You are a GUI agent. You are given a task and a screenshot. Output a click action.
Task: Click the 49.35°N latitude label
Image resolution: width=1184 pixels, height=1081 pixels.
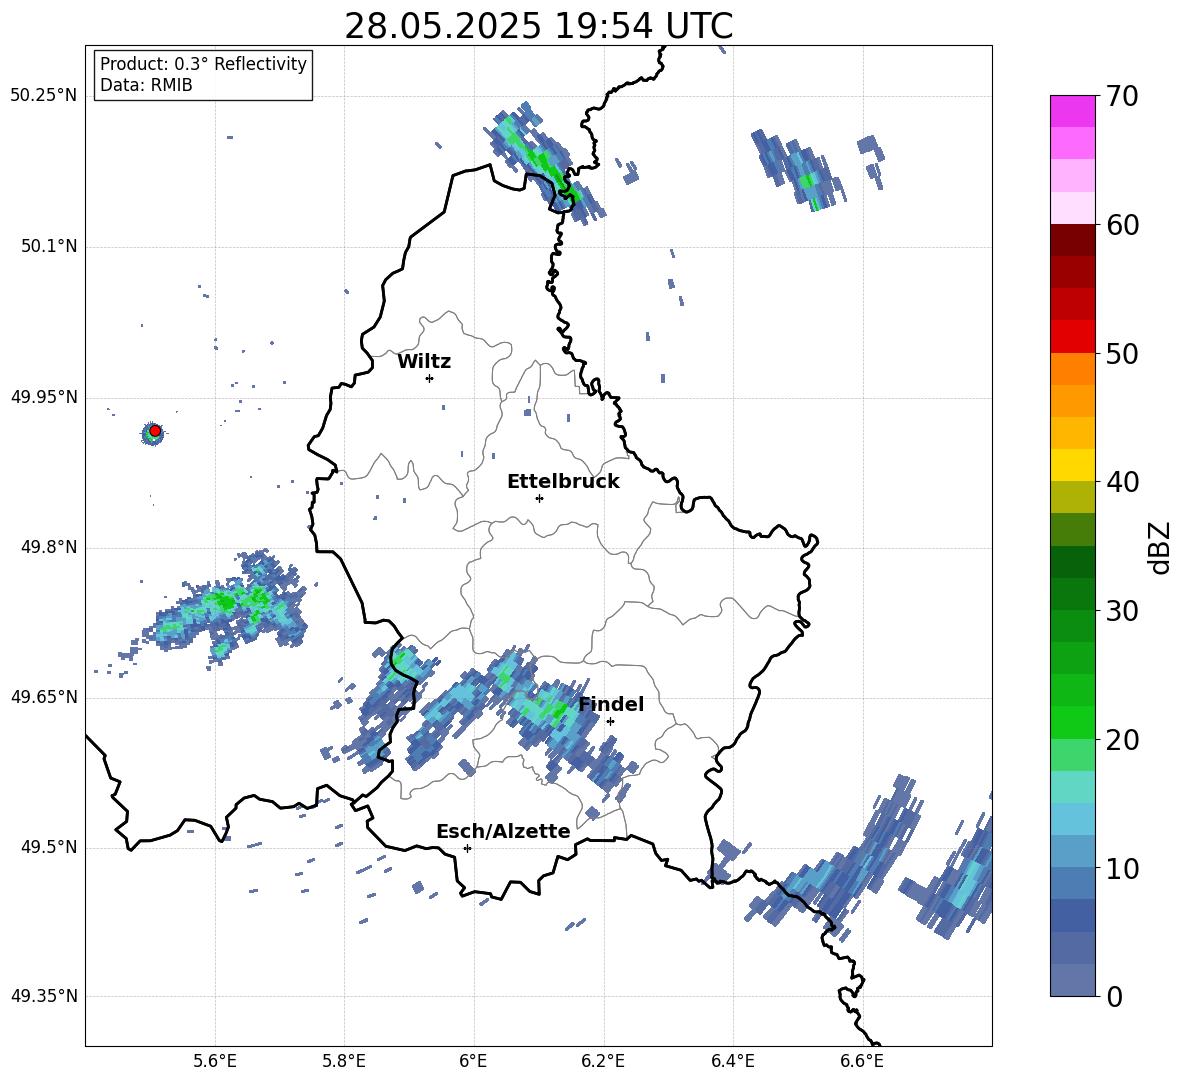(x=44, y=996)
